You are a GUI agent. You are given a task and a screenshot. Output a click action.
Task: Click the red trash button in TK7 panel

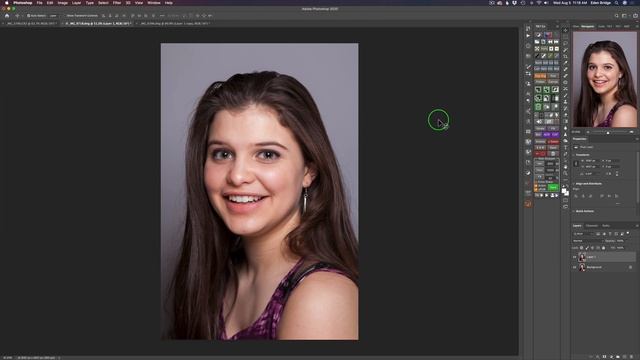(553, 154)
